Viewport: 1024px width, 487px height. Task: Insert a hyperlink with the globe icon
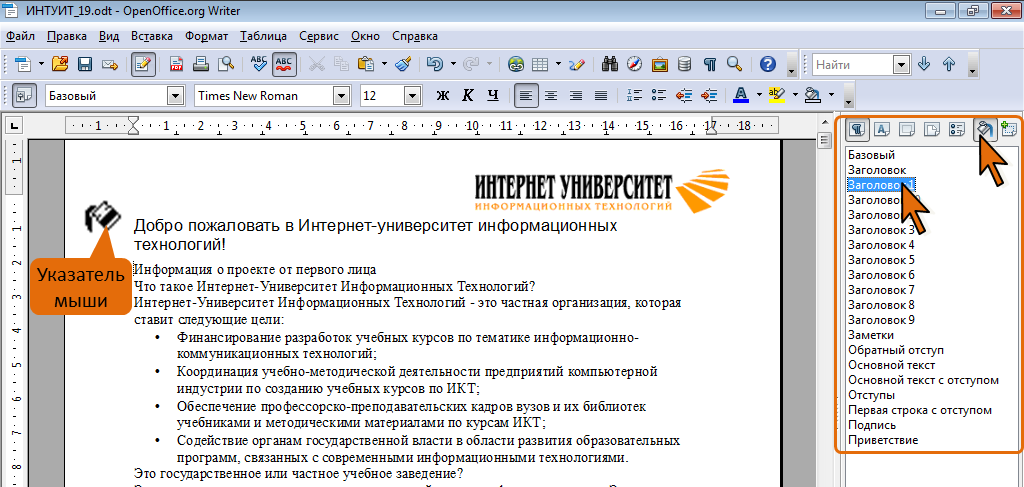(517, 64)
